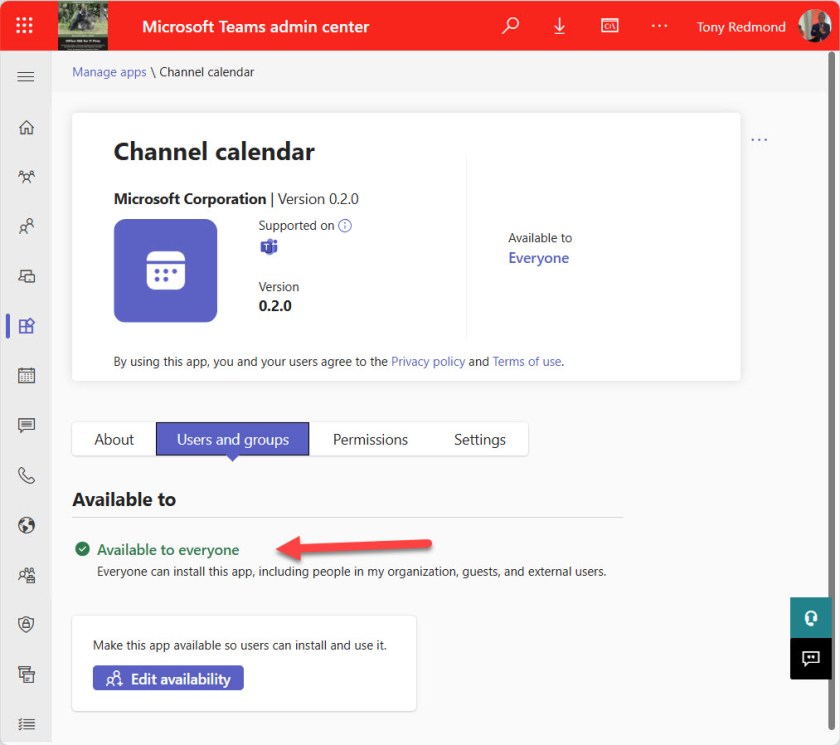Click the Tony Redmond user name
The height and width of the screenshot is (745, 840).
click(x=741, y=27)
